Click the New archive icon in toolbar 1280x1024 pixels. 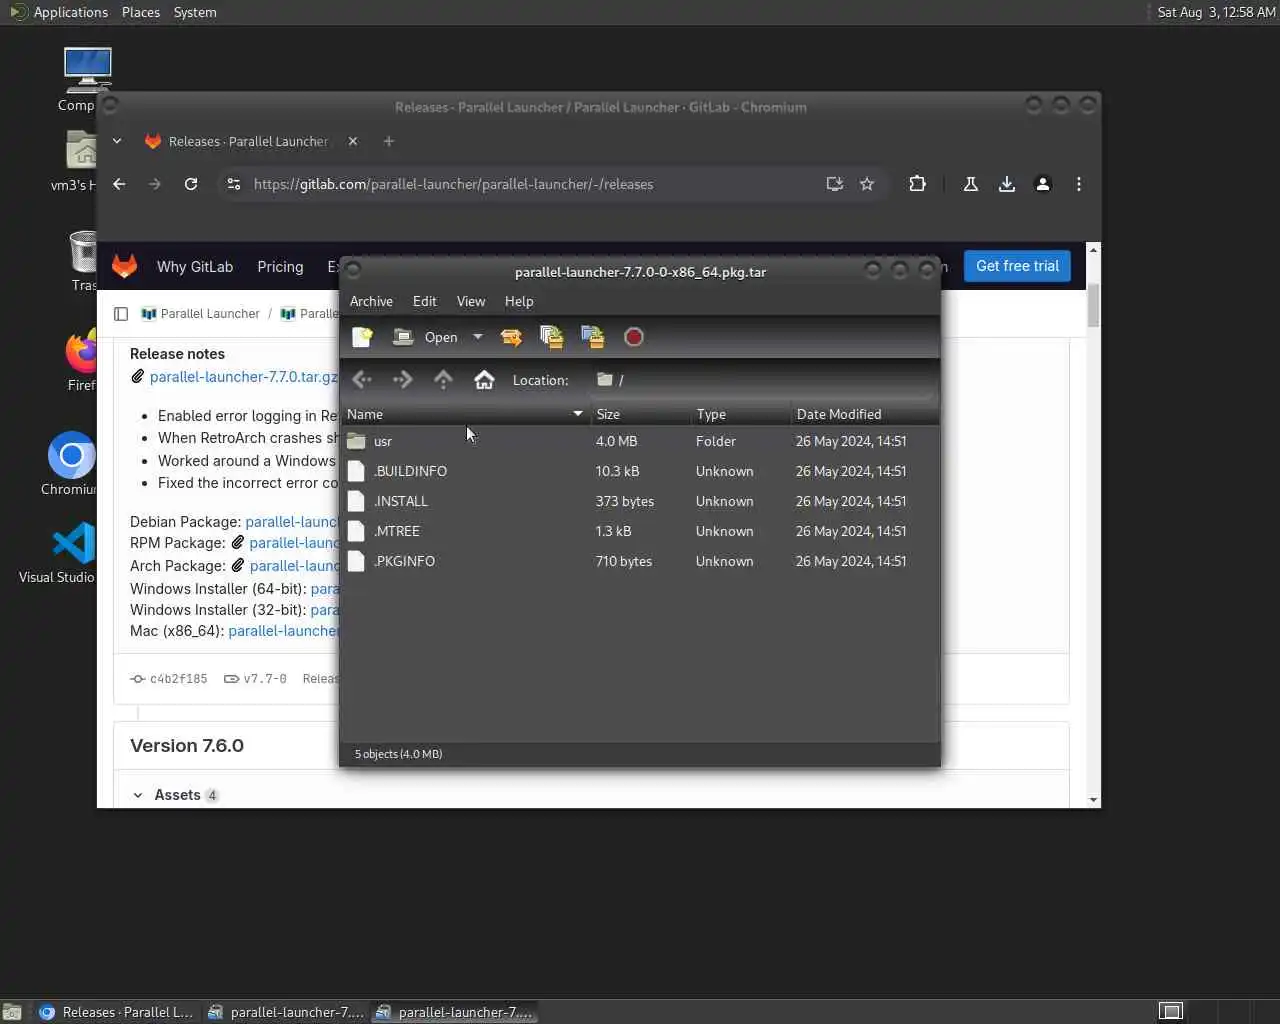(362, 337)
